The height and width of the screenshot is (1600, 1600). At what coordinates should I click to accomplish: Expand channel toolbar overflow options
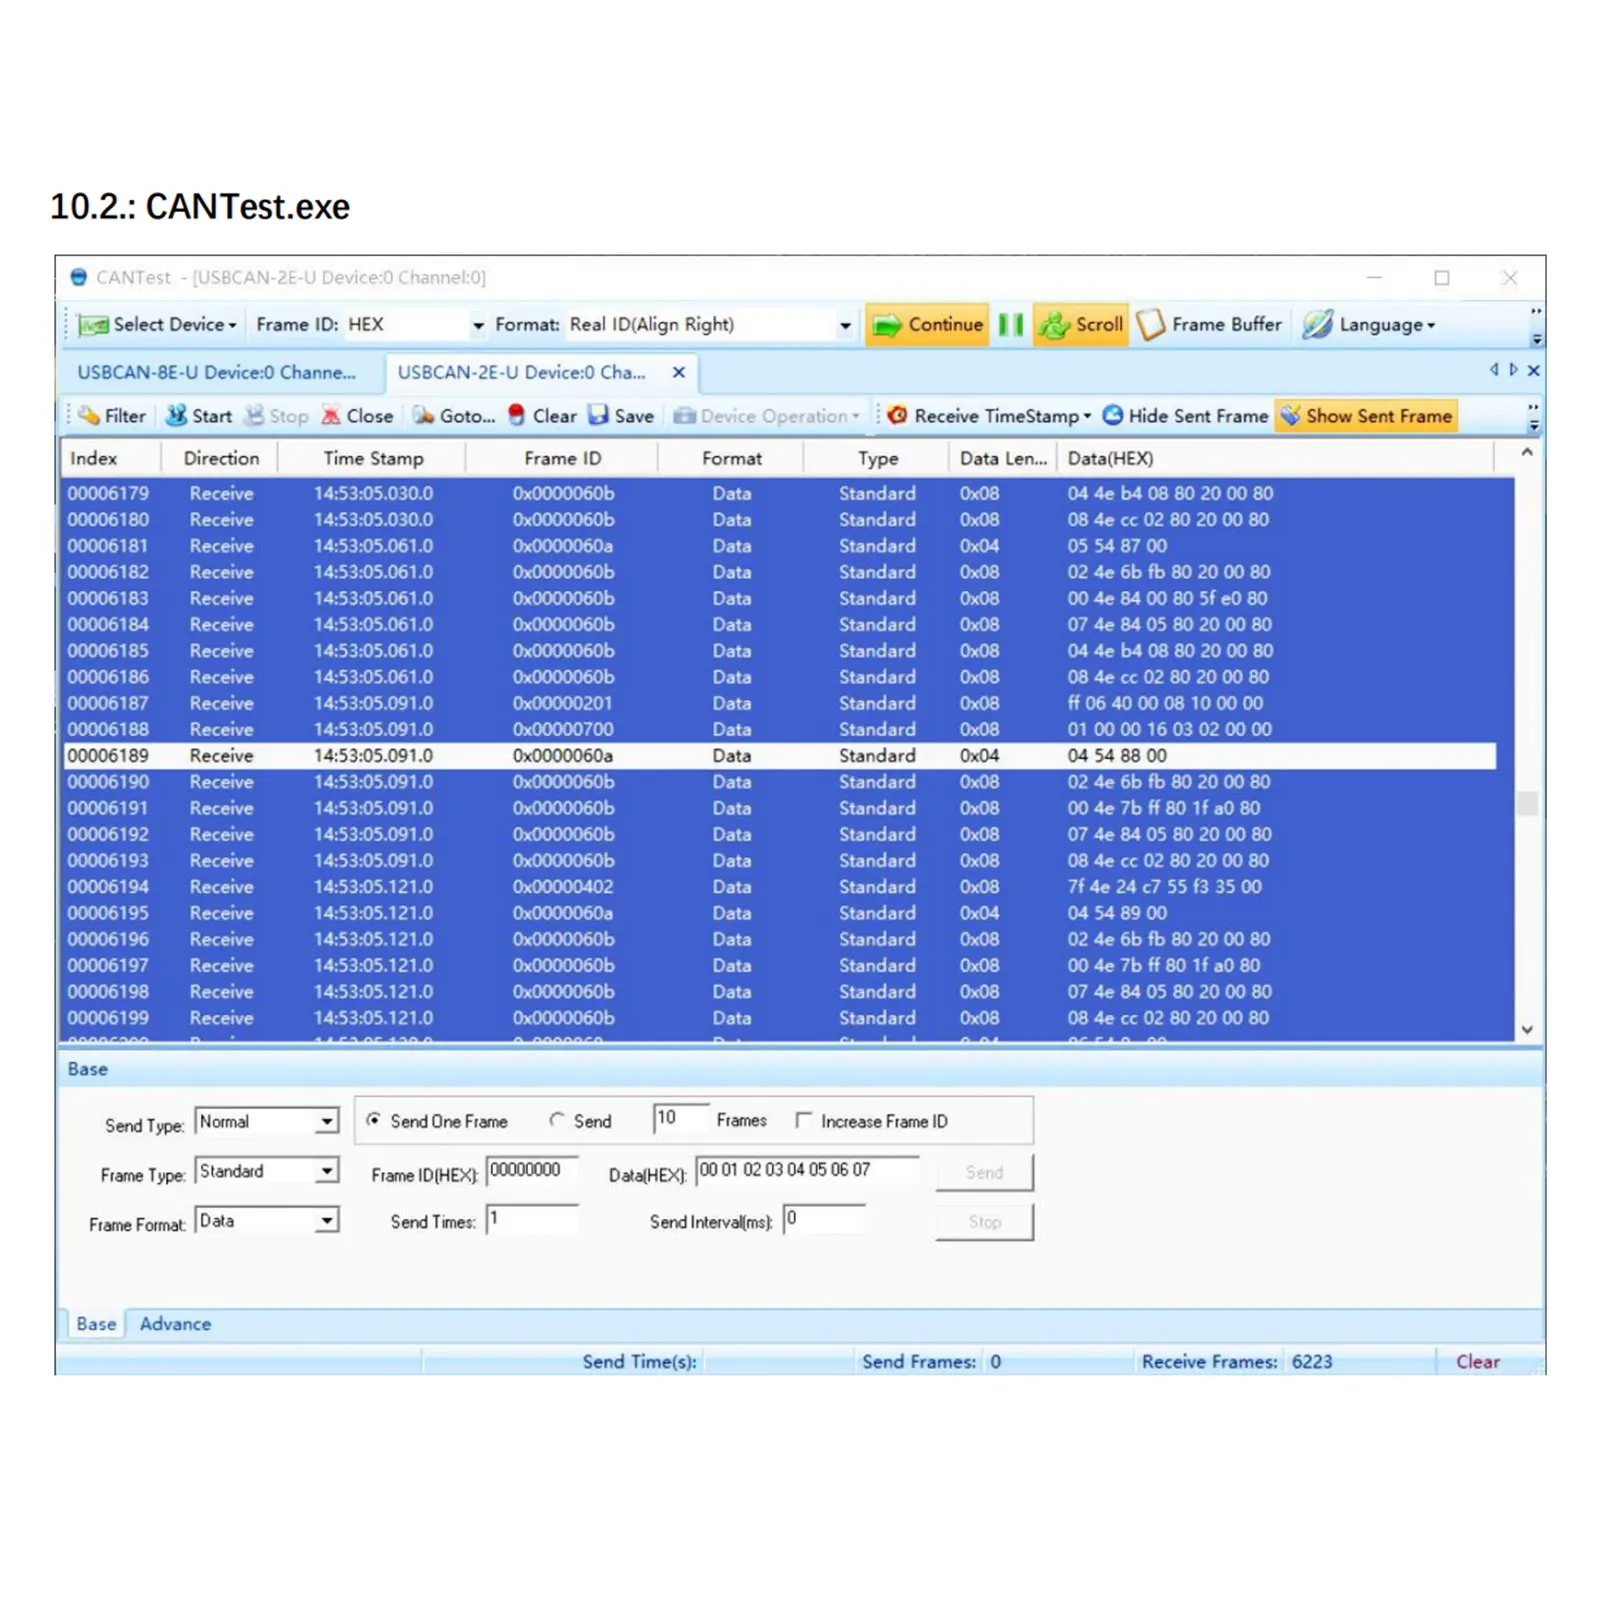tap(1534, 417)
